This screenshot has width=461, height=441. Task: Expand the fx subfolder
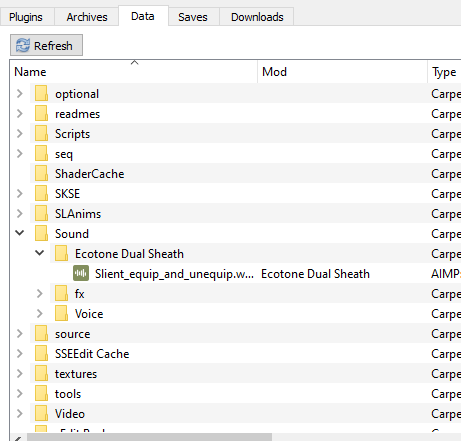point(40,294)
